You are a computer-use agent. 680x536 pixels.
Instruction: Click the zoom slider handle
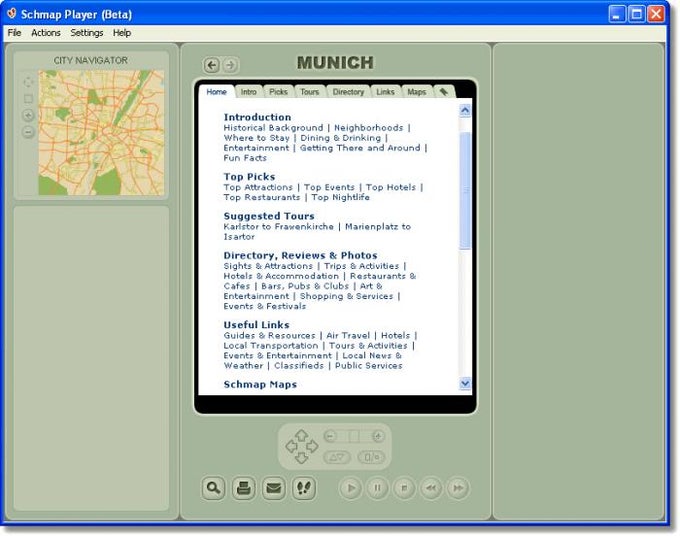[x=354, y=436]
